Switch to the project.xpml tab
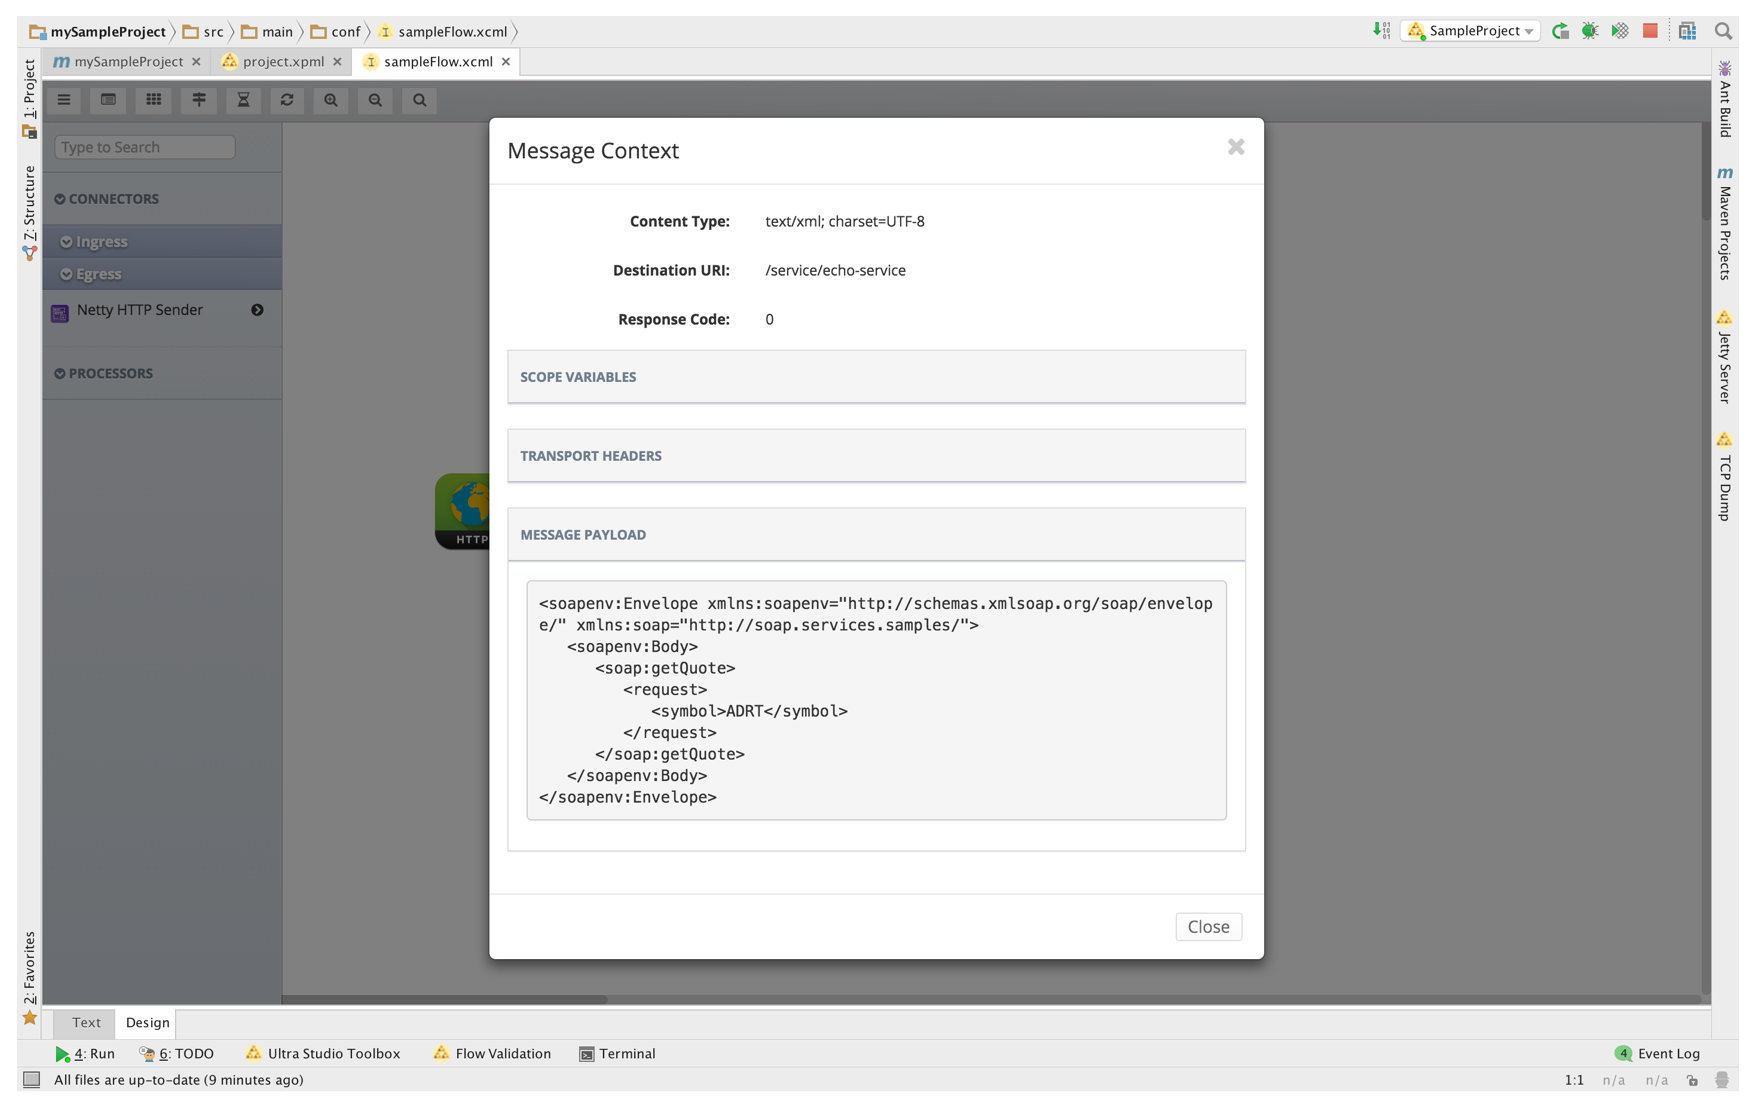 (283, 62)
